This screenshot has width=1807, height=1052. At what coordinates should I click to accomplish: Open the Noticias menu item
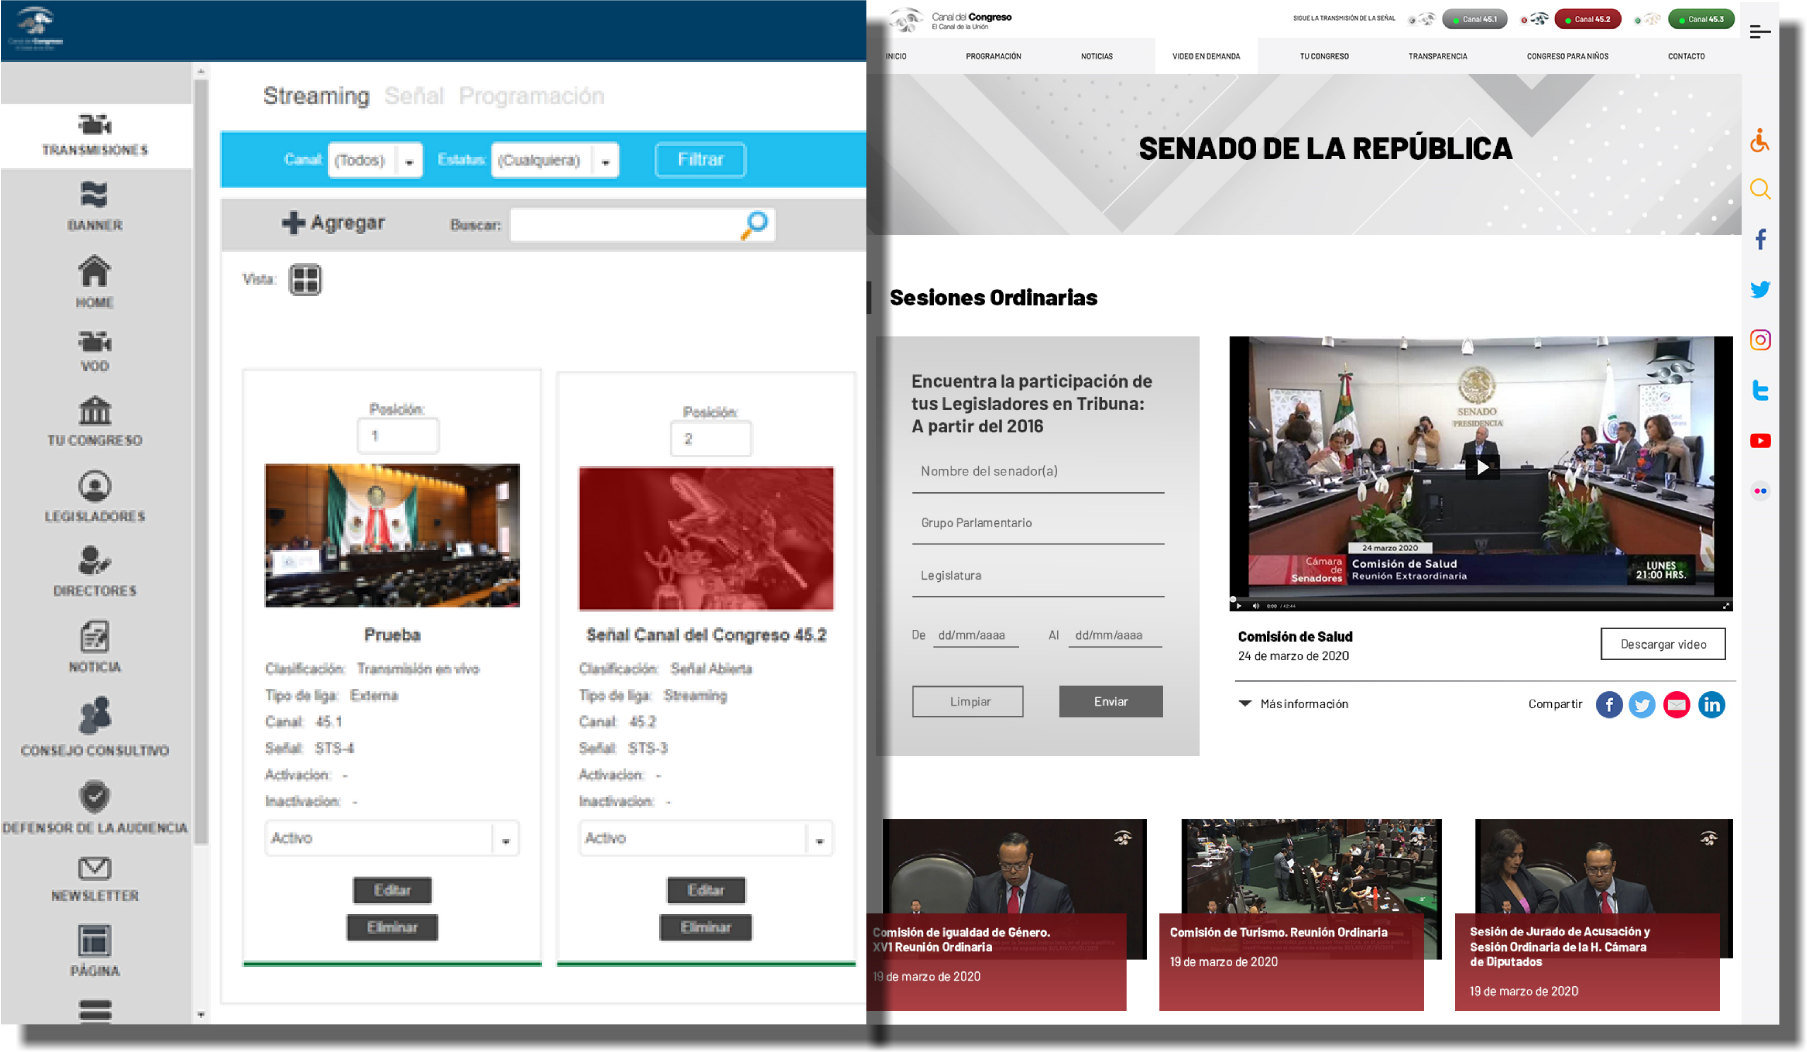(x=1096, y=57)
